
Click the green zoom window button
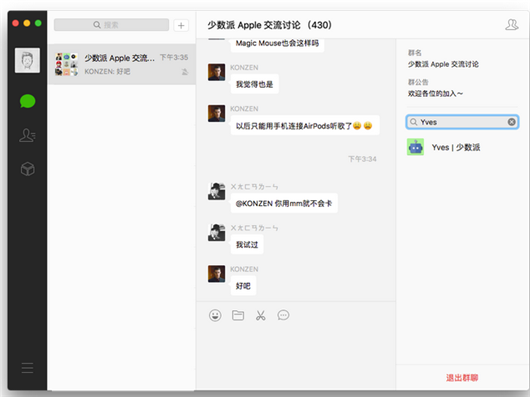(x=38, y=23)
